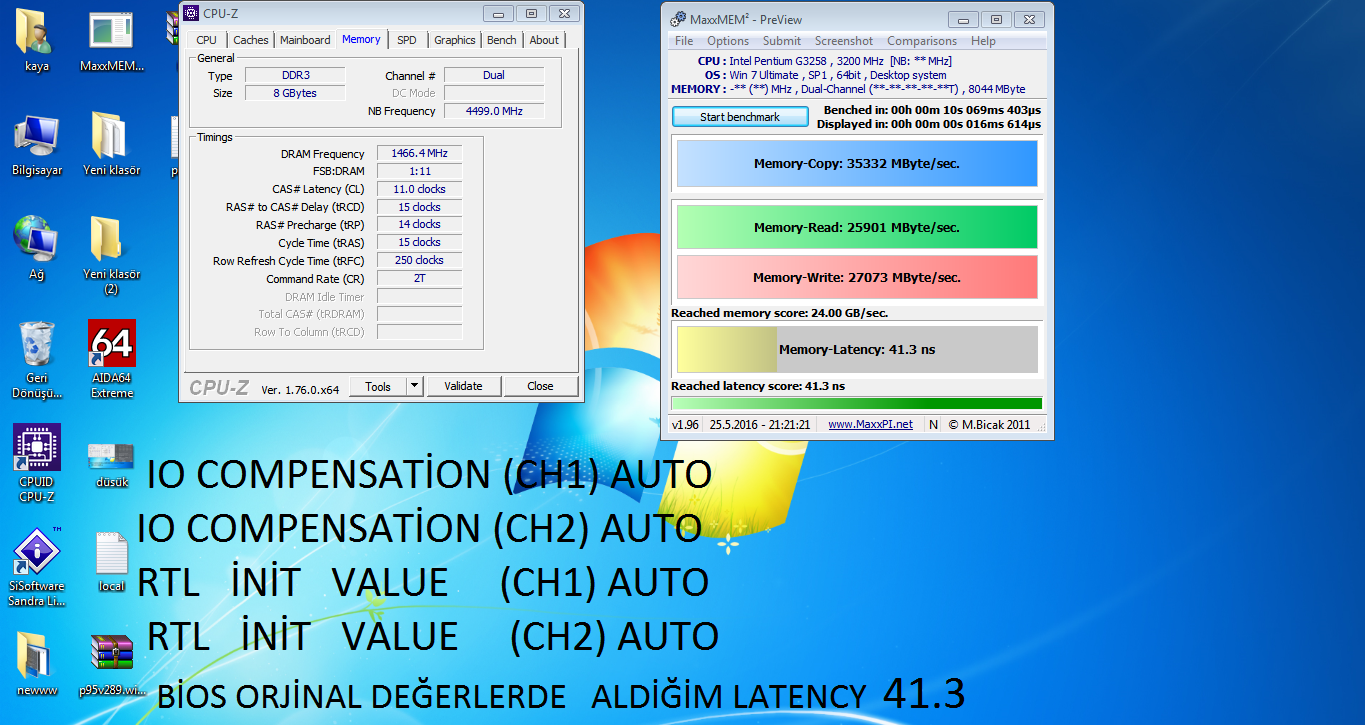Select the Memory tab in CPU-Z
1365x725 pixels.
361,39
